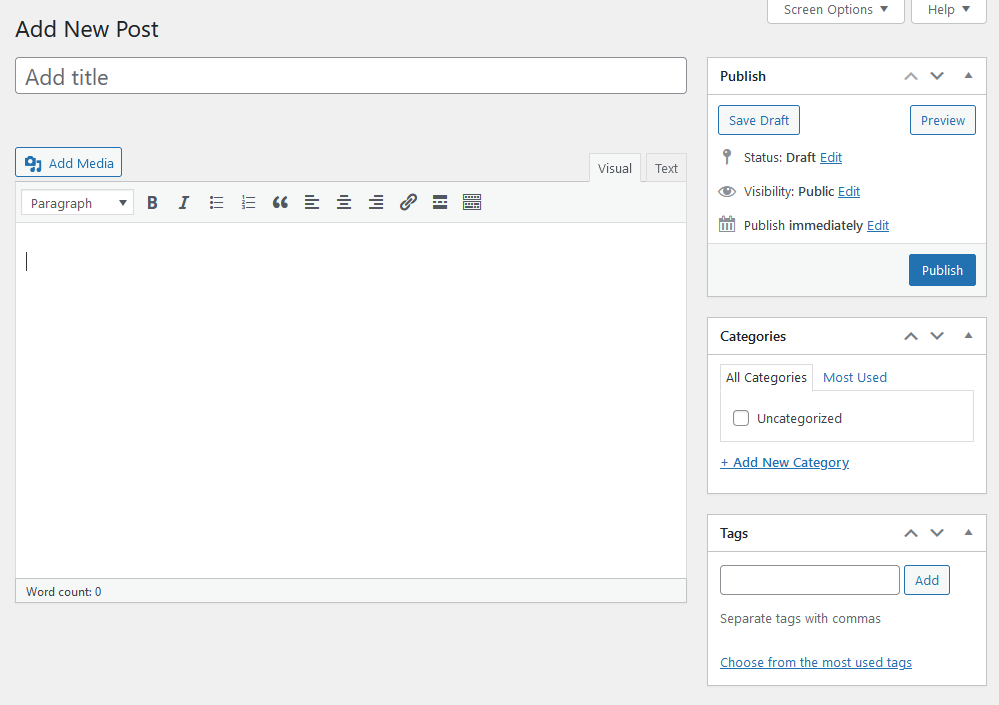This screenshot has width=999, height=705.
Task: Click the blue Publish button
Action: [941, 270]
